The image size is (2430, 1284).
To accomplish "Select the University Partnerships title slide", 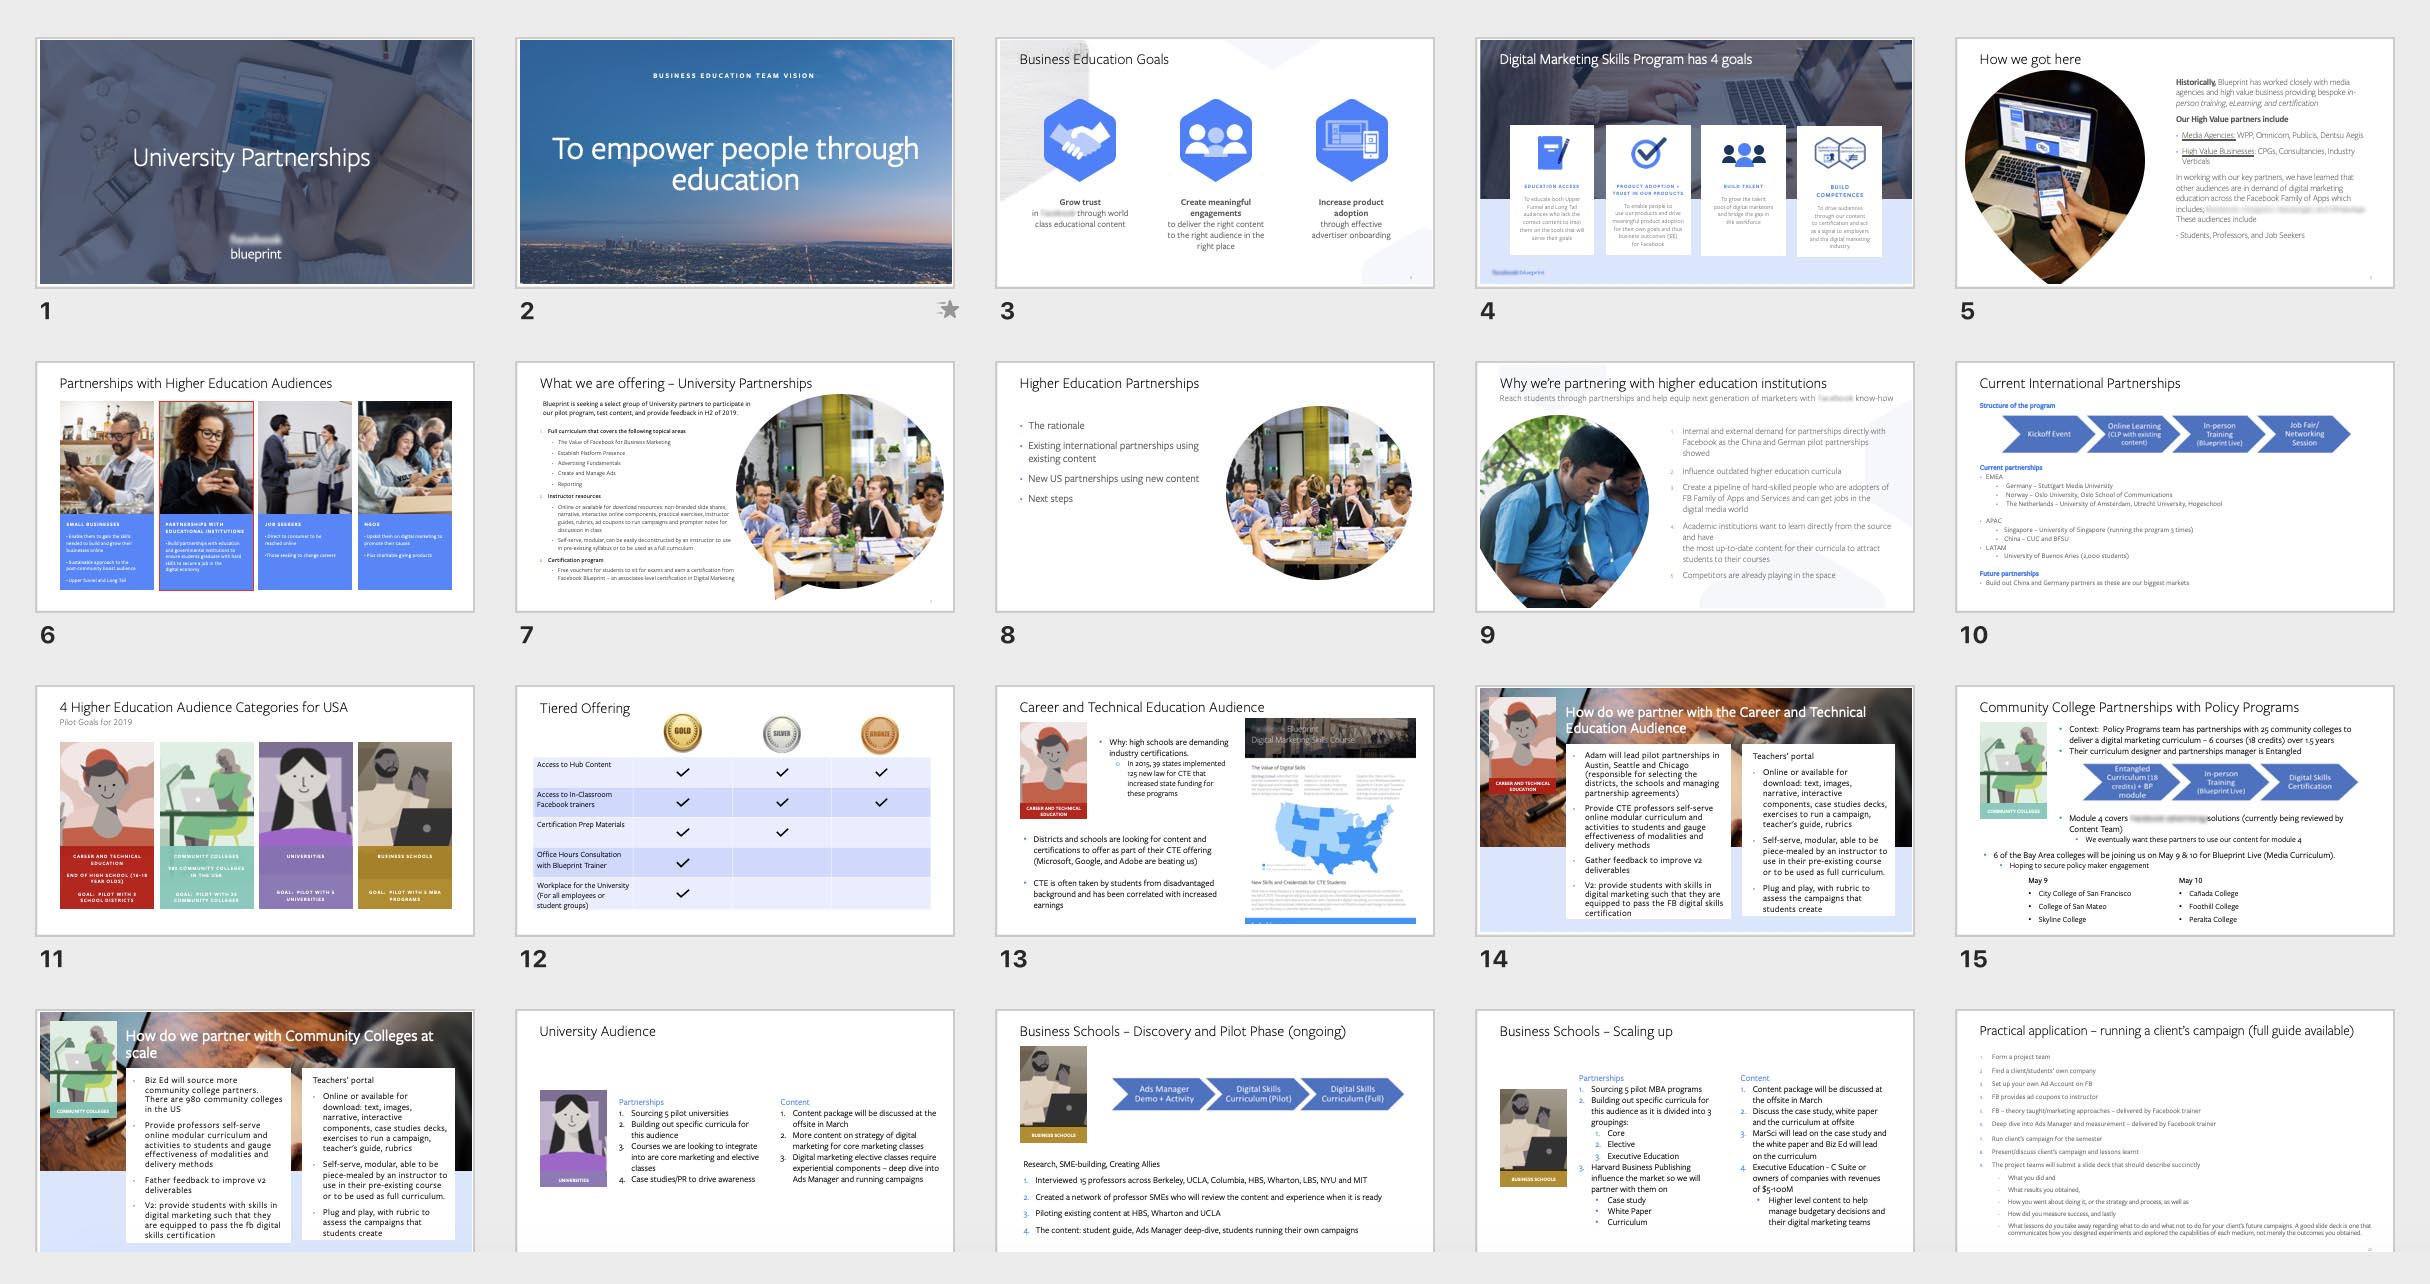I will (255, 162).
